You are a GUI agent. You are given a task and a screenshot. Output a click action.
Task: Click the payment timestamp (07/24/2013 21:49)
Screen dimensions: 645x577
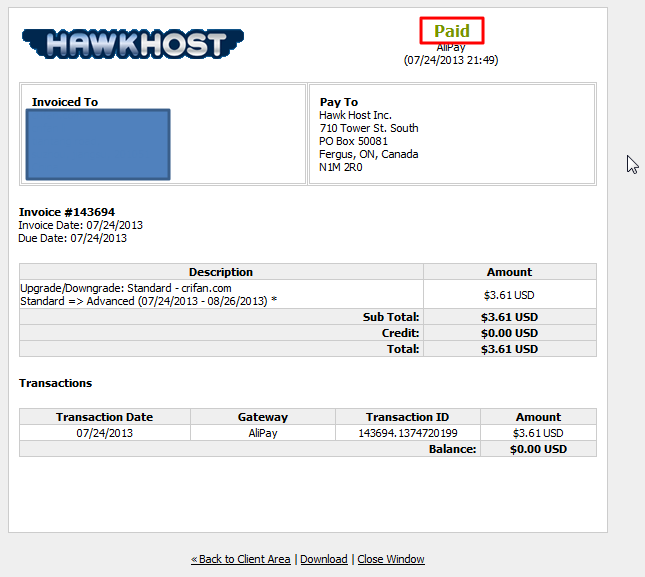(x=451, y=60)
